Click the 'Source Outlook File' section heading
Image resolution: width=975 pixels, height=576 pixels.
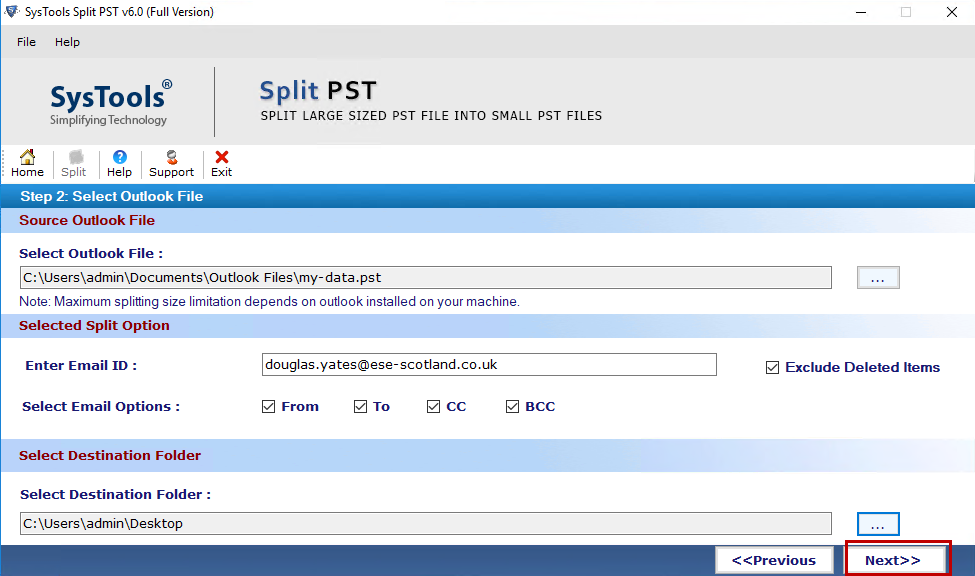(87, 220)
